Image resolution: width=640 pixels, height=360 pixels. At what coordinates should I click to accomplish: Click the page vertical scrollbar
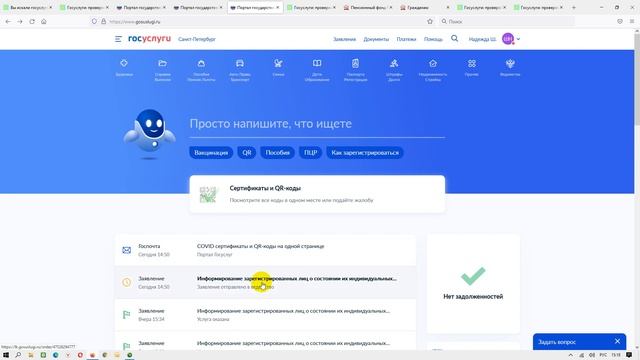tap(637, 190)
